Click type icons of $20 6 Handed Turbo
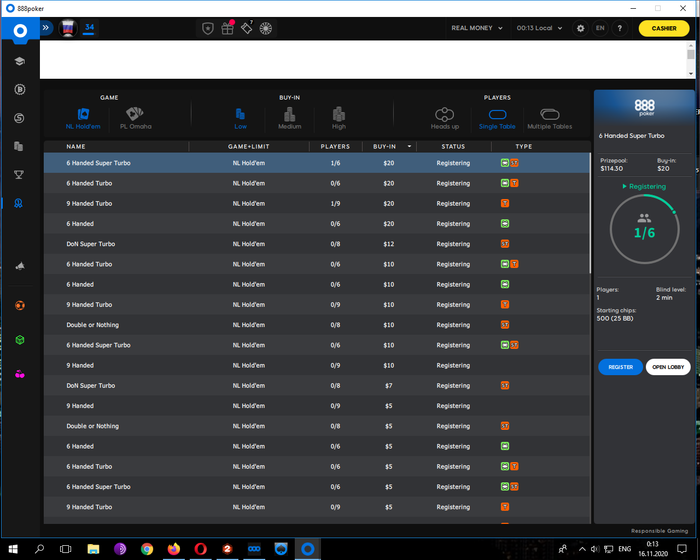Image resolution: width=700 pixels, height=560 pixels. click(x=509, y=183)
